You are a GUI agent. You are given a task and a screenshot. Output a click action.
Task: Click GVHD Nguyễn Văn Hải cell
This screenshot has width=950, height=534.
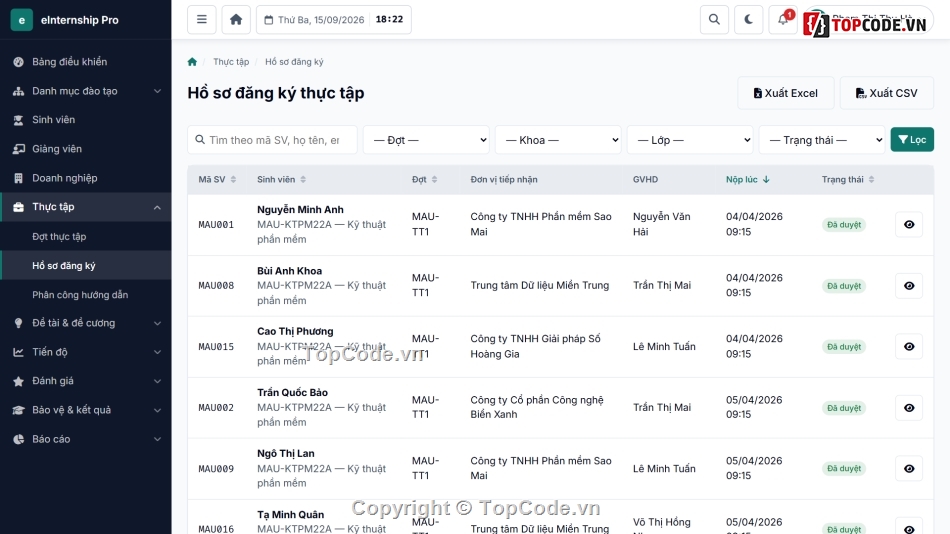click(x=662, y=224)
